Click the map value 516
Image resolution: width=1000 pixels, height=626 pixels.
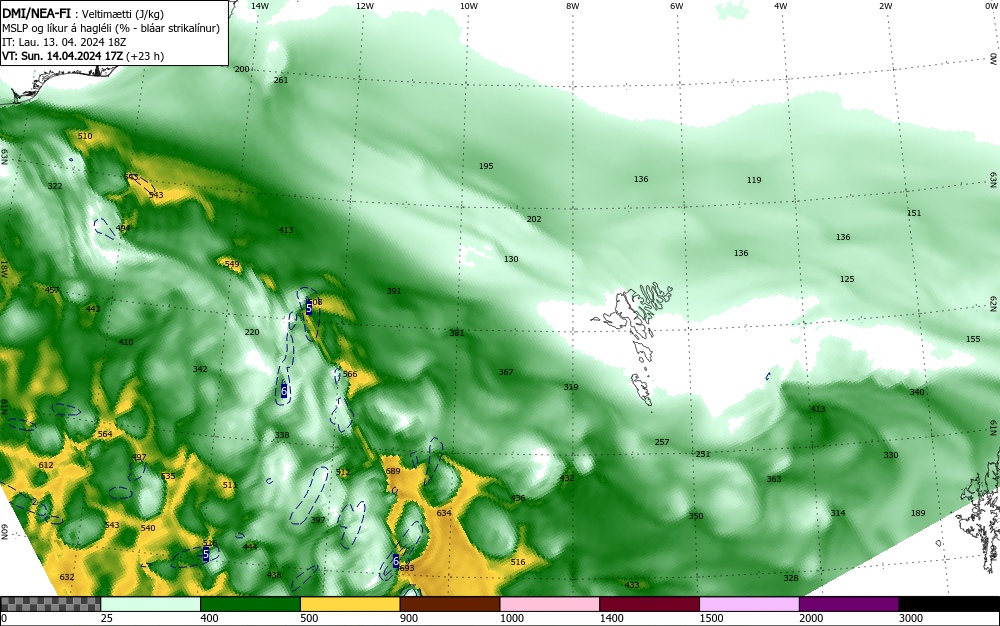point(518,562)
